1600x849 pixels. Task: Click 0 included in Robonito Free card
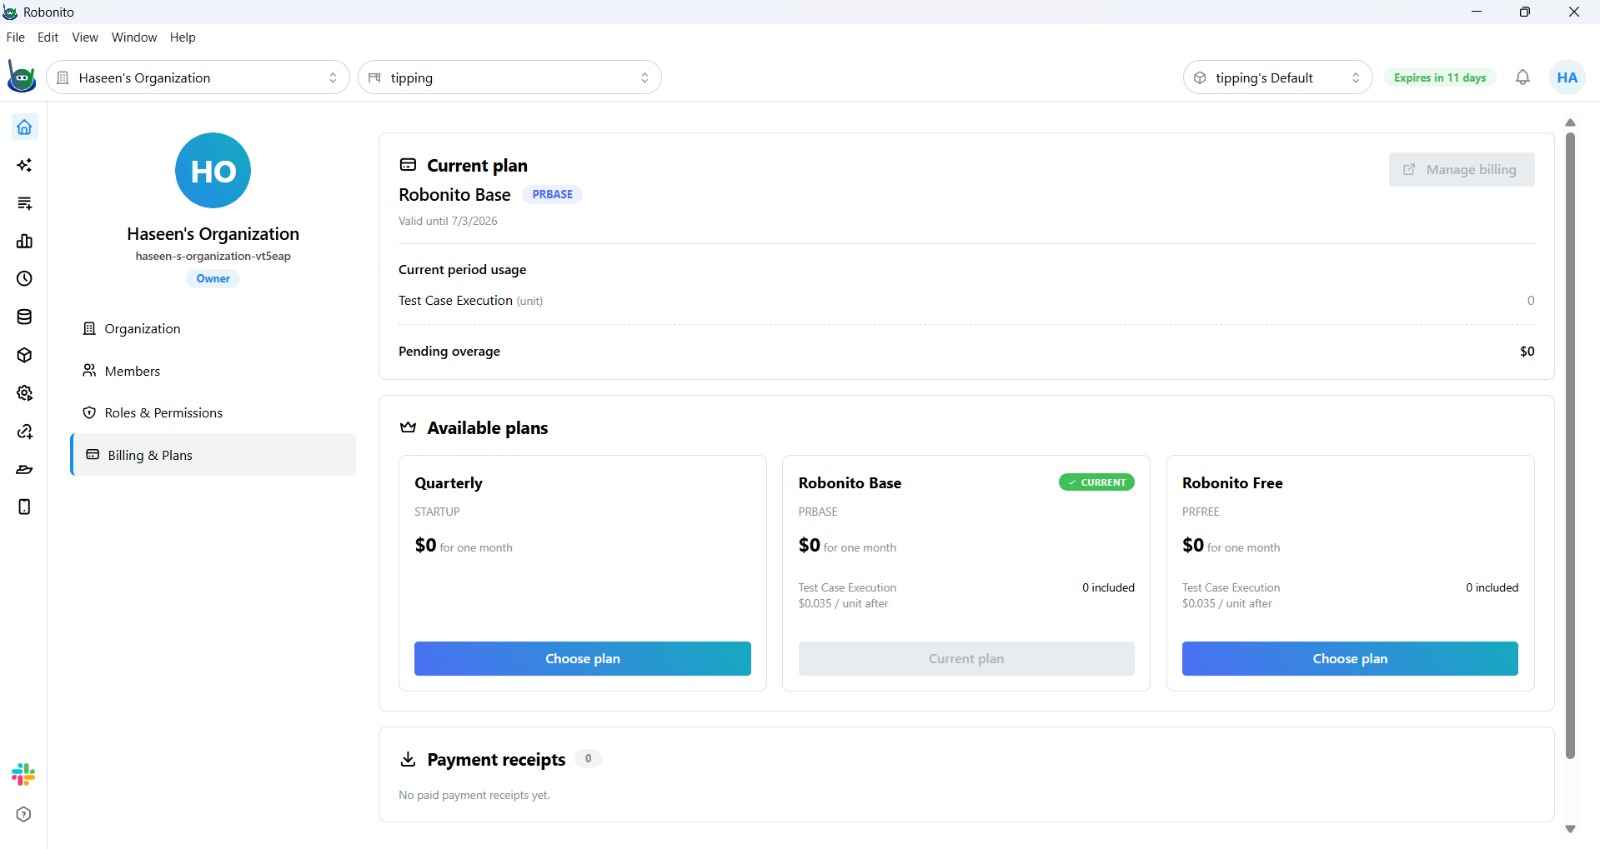(1492, 587)
